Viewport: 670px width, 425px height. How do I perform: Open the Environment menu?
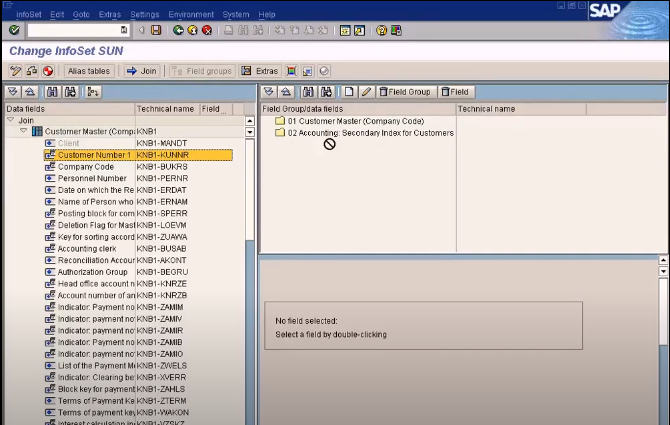click(x=191, y=15)
